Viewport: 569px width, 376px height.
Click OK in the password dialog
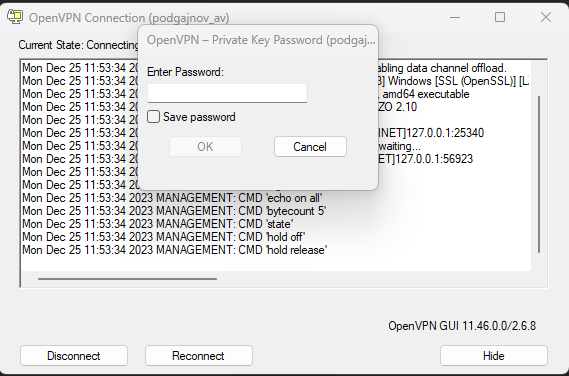[x=205, y=147]
